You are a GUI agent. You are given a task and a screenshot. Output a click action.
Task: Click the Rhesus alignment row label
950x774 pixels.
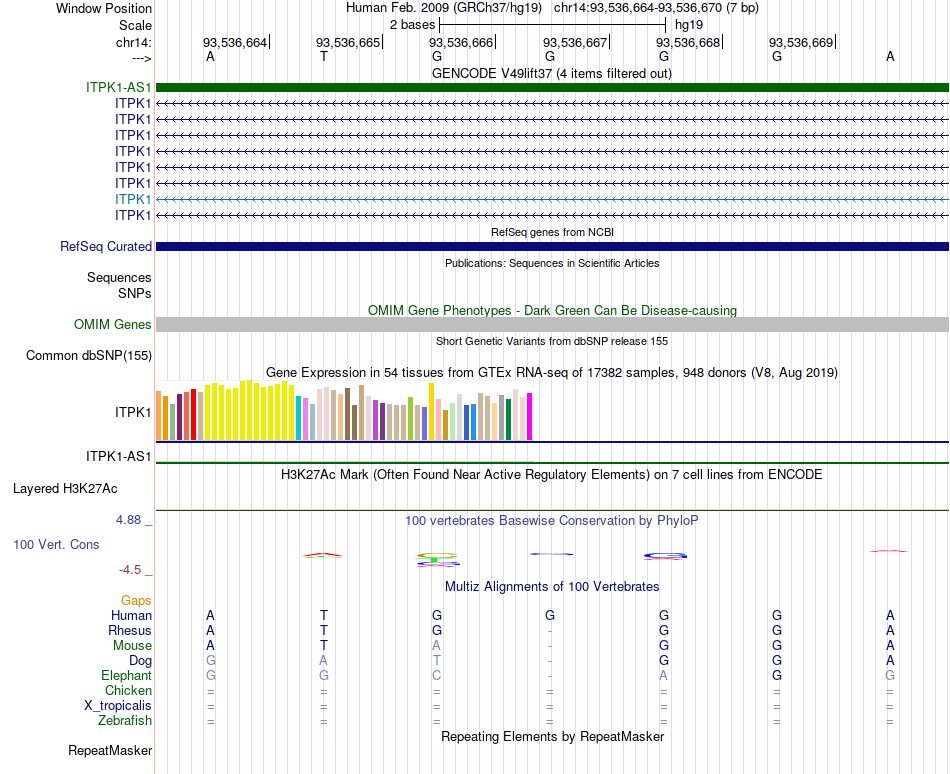pos(130,630)
